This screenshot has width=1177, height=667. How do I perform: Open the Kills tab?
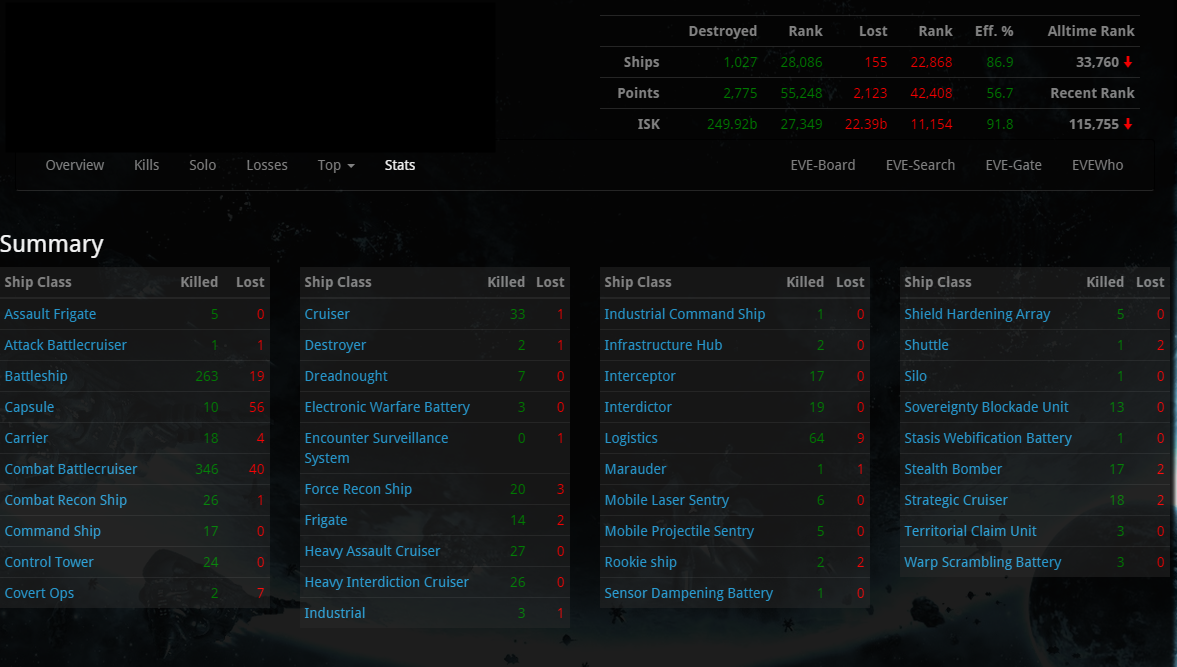(x=146, y=165)
